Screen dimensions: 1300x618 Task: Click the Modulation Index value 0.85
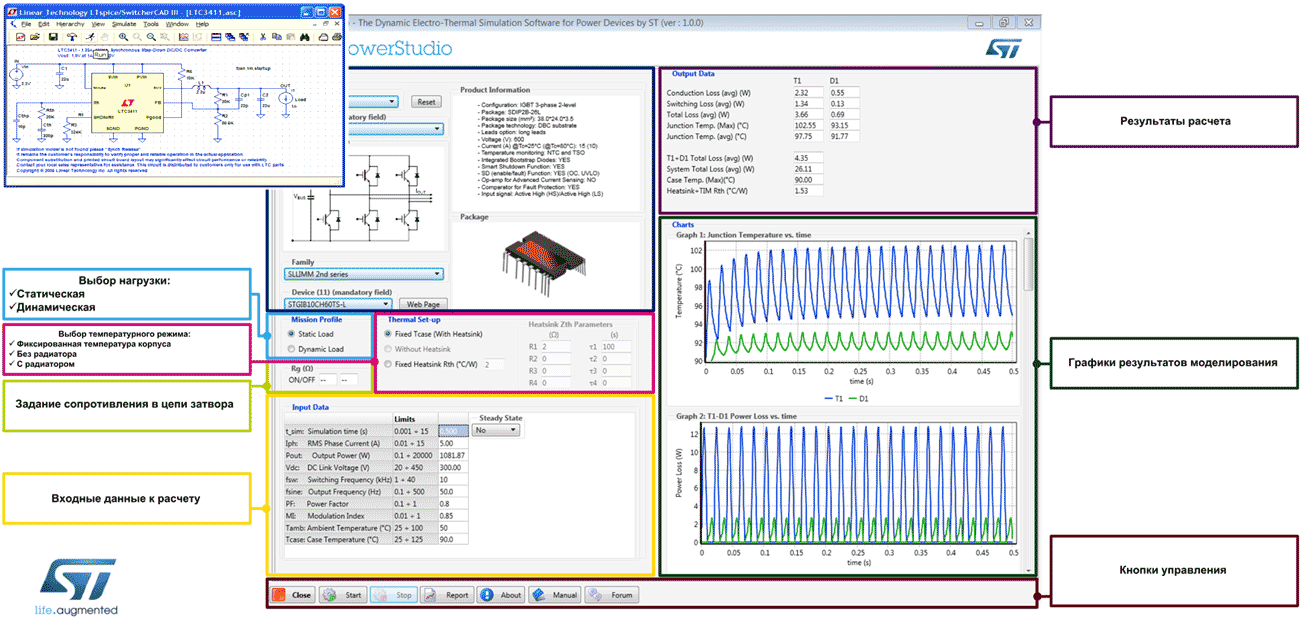click(x=452, y=516)
